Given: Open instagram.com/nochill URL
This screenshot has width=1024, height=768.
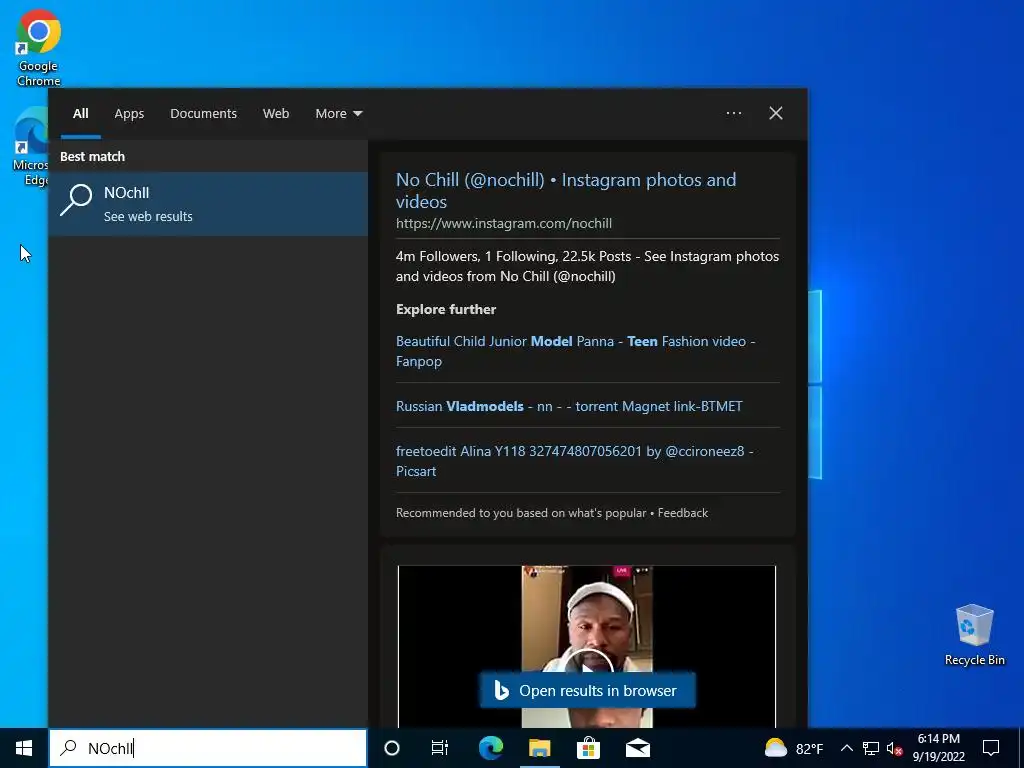Looking at the screenshot, I should (x=504, y=223).
